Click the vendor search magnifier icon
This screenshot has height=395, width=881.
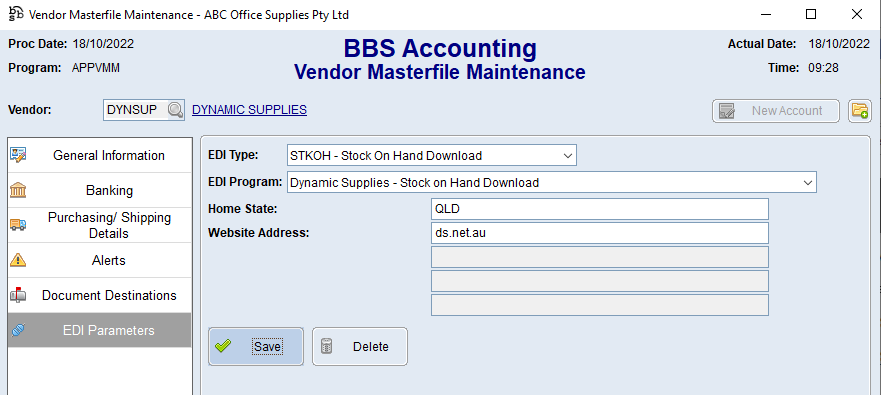pyautogui.click(x=176, y=110)
